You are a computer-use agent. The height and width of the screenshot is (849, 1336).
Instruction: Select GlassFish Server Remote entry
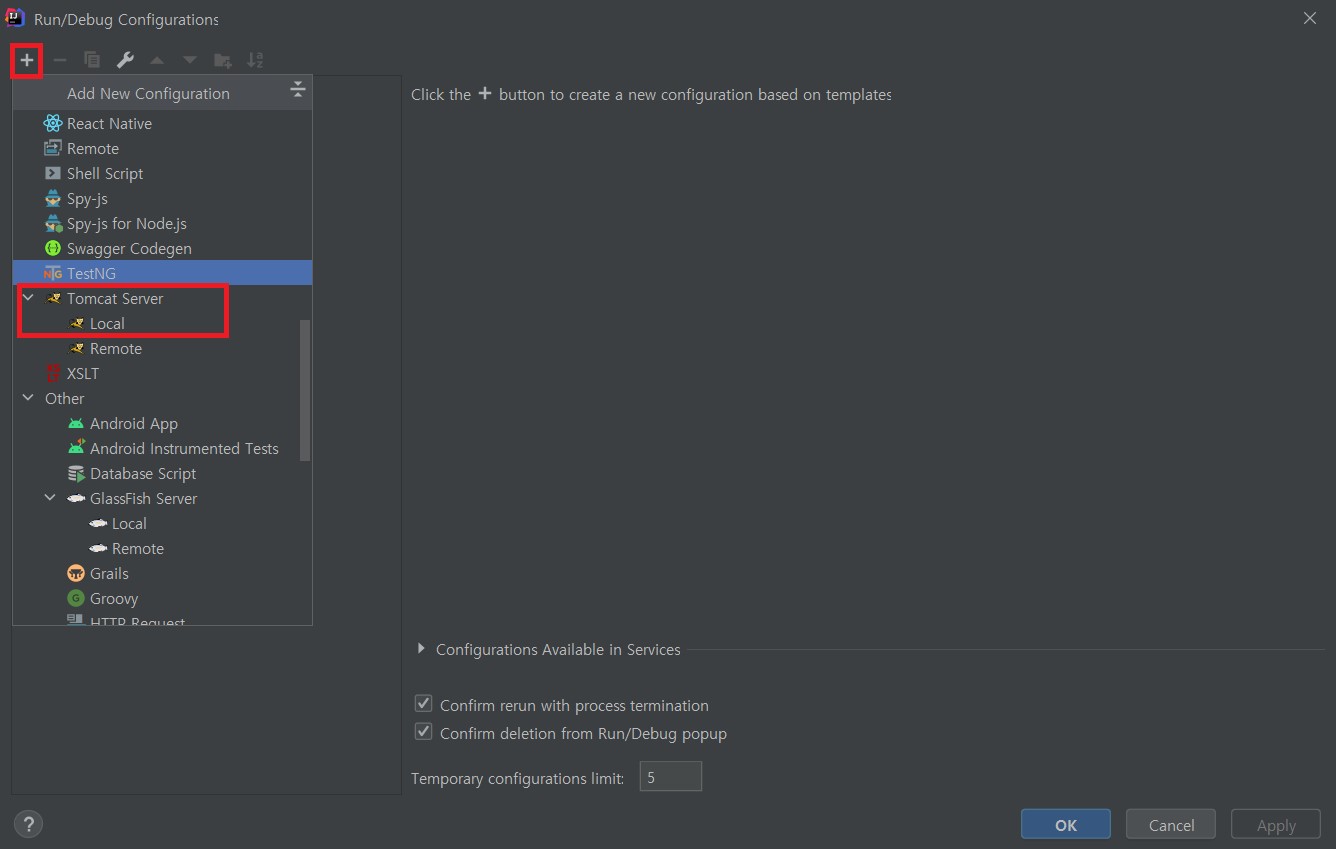[162, 548]
